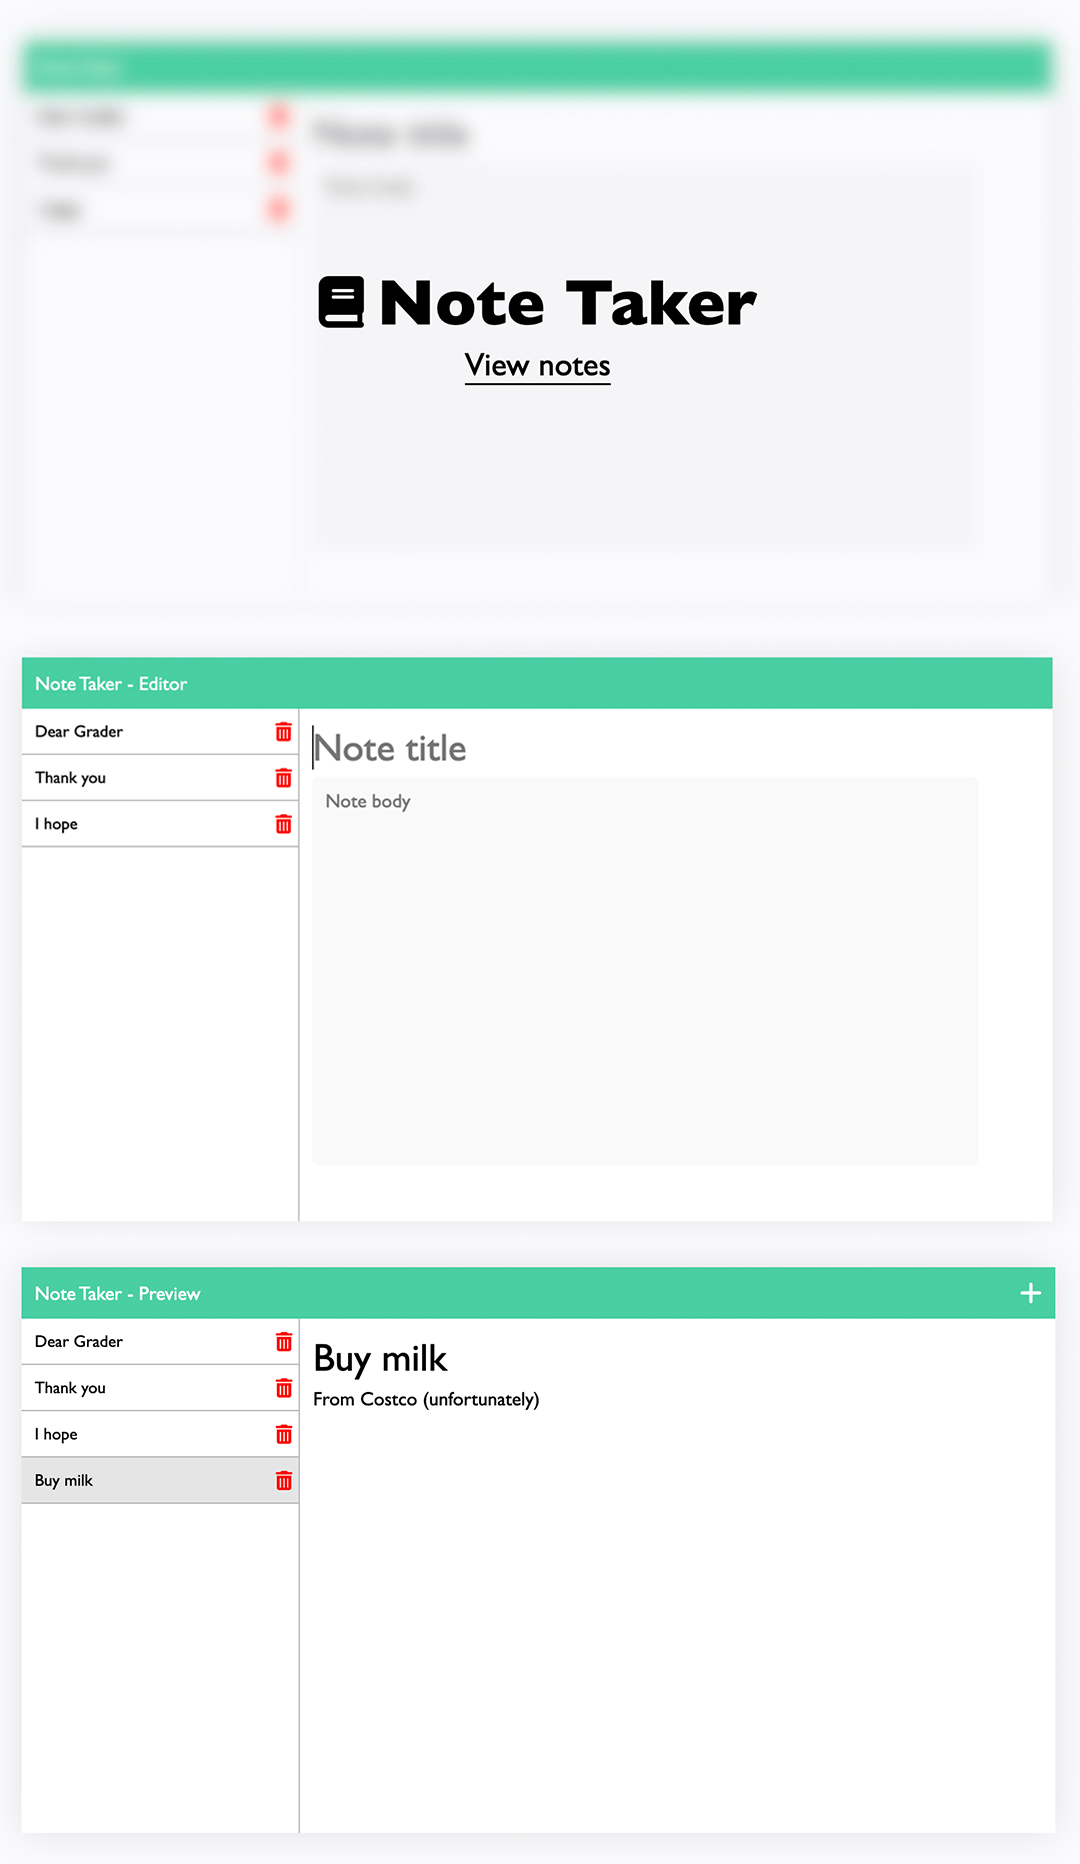Delete the "Buy milk" note in the preview
The image size is (1080, 1864).
(283, 1480)
